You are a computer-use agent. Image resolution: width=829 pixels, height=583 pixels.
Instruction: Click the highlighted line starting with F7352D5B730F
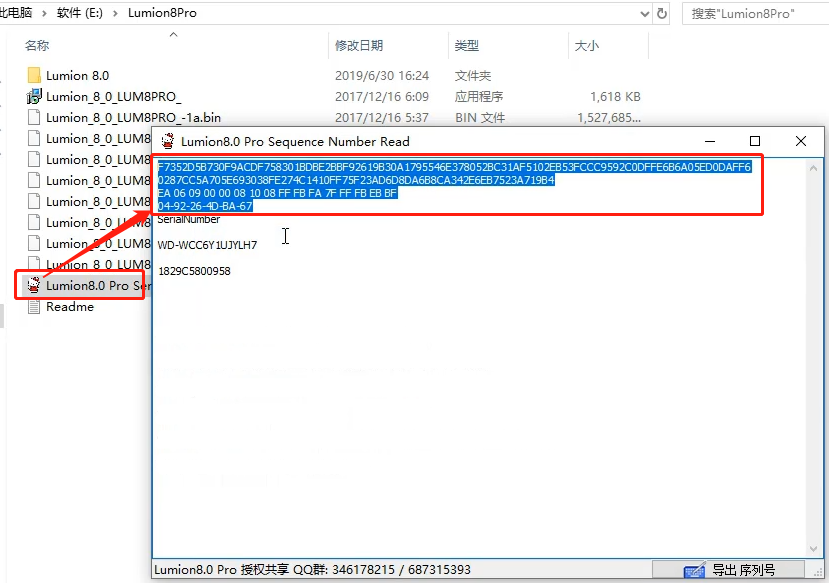click(x=454, y=167)
